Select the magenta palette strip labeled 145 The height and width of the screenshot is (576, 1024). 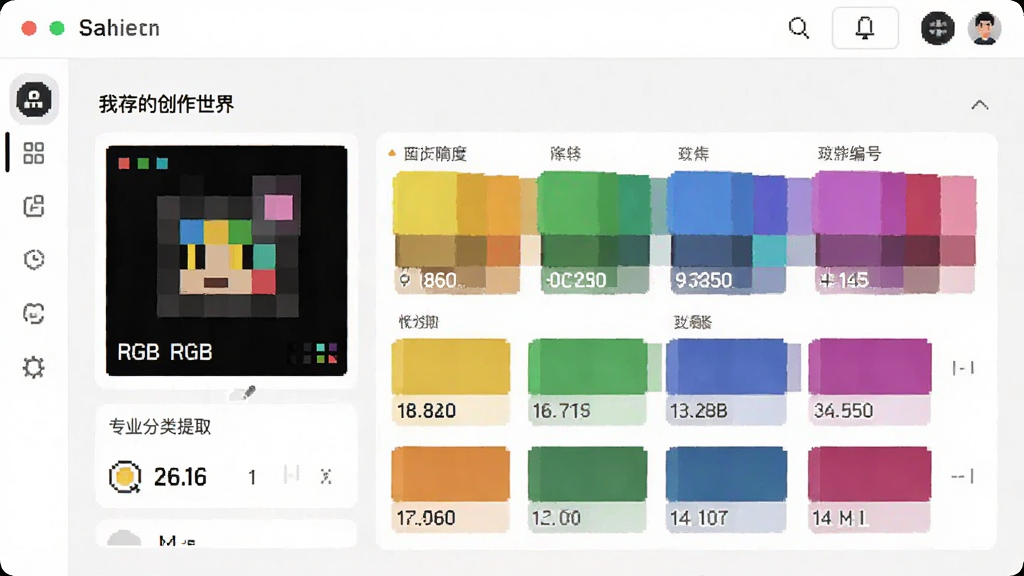(x=895, y=232)
